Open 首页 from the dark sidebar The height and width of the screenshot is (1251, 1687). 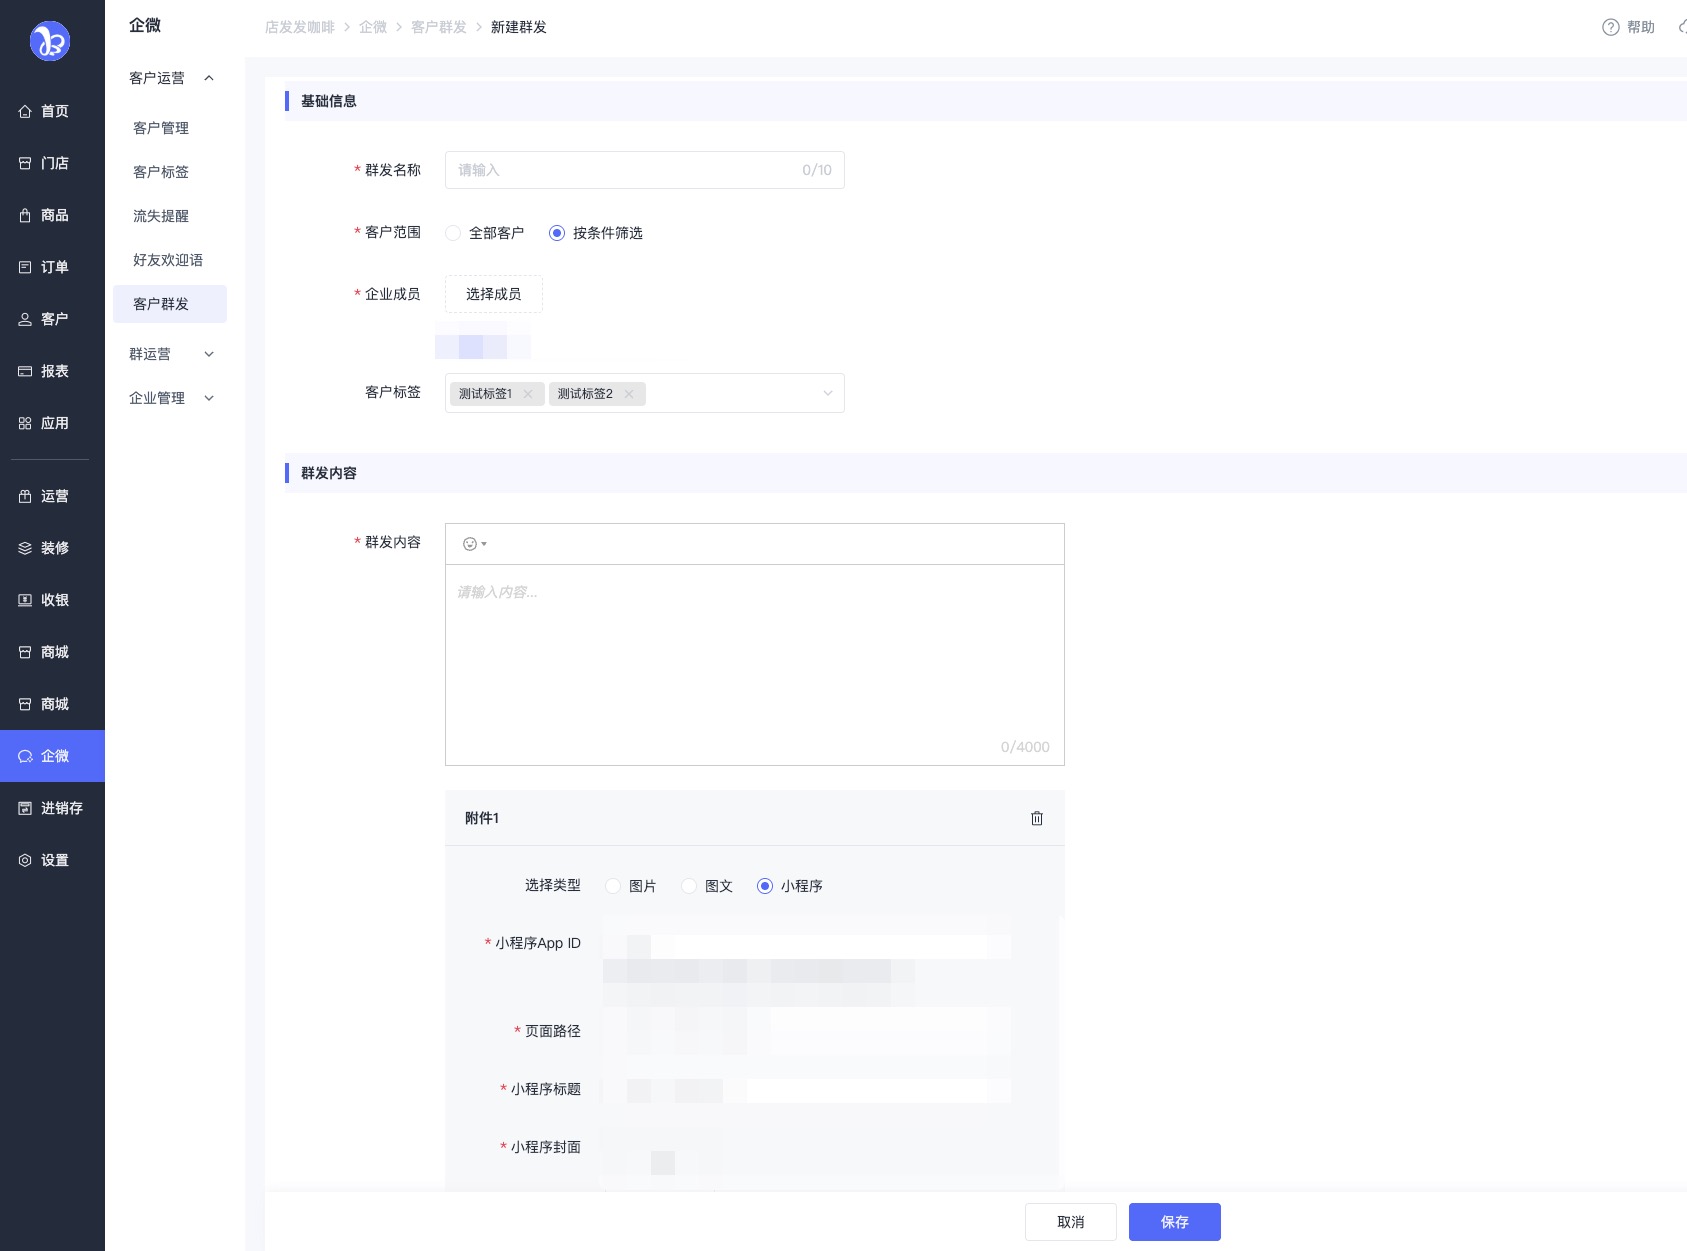(x=53, y=111)
